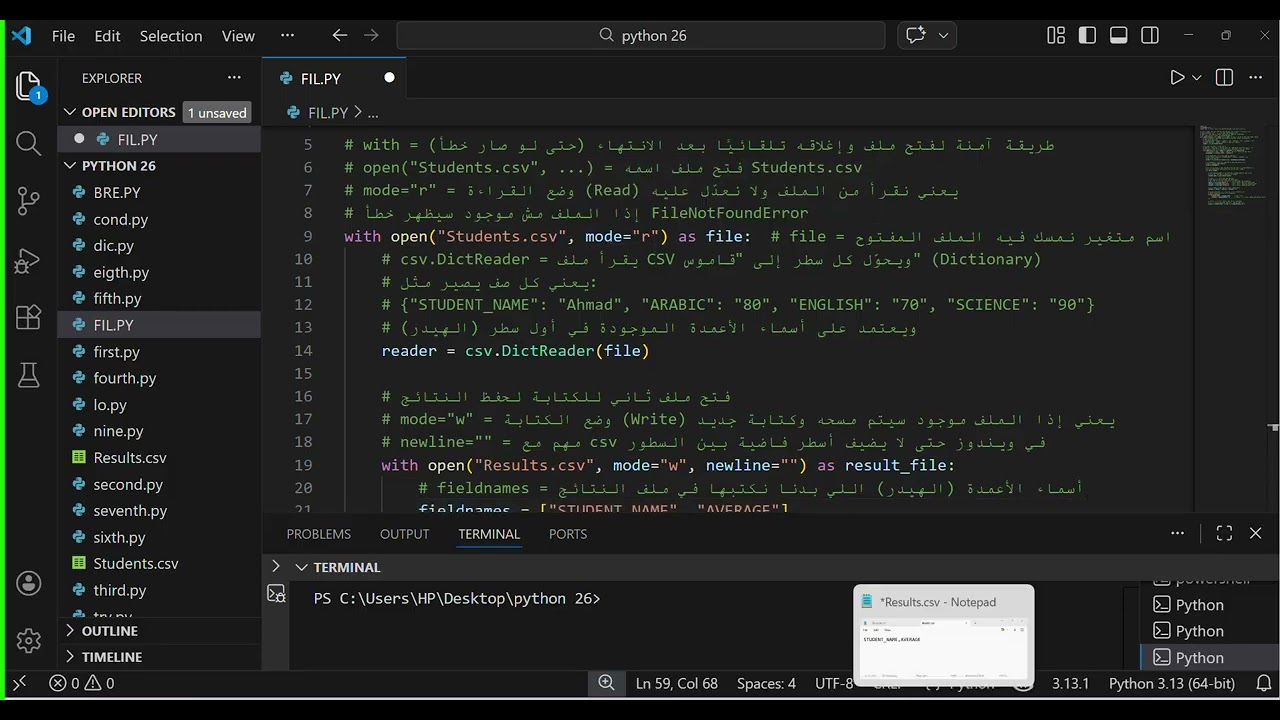Open the remote window icon in the status bar
The height and width of the screenshot is (720, 1280).
click(19, 683)
